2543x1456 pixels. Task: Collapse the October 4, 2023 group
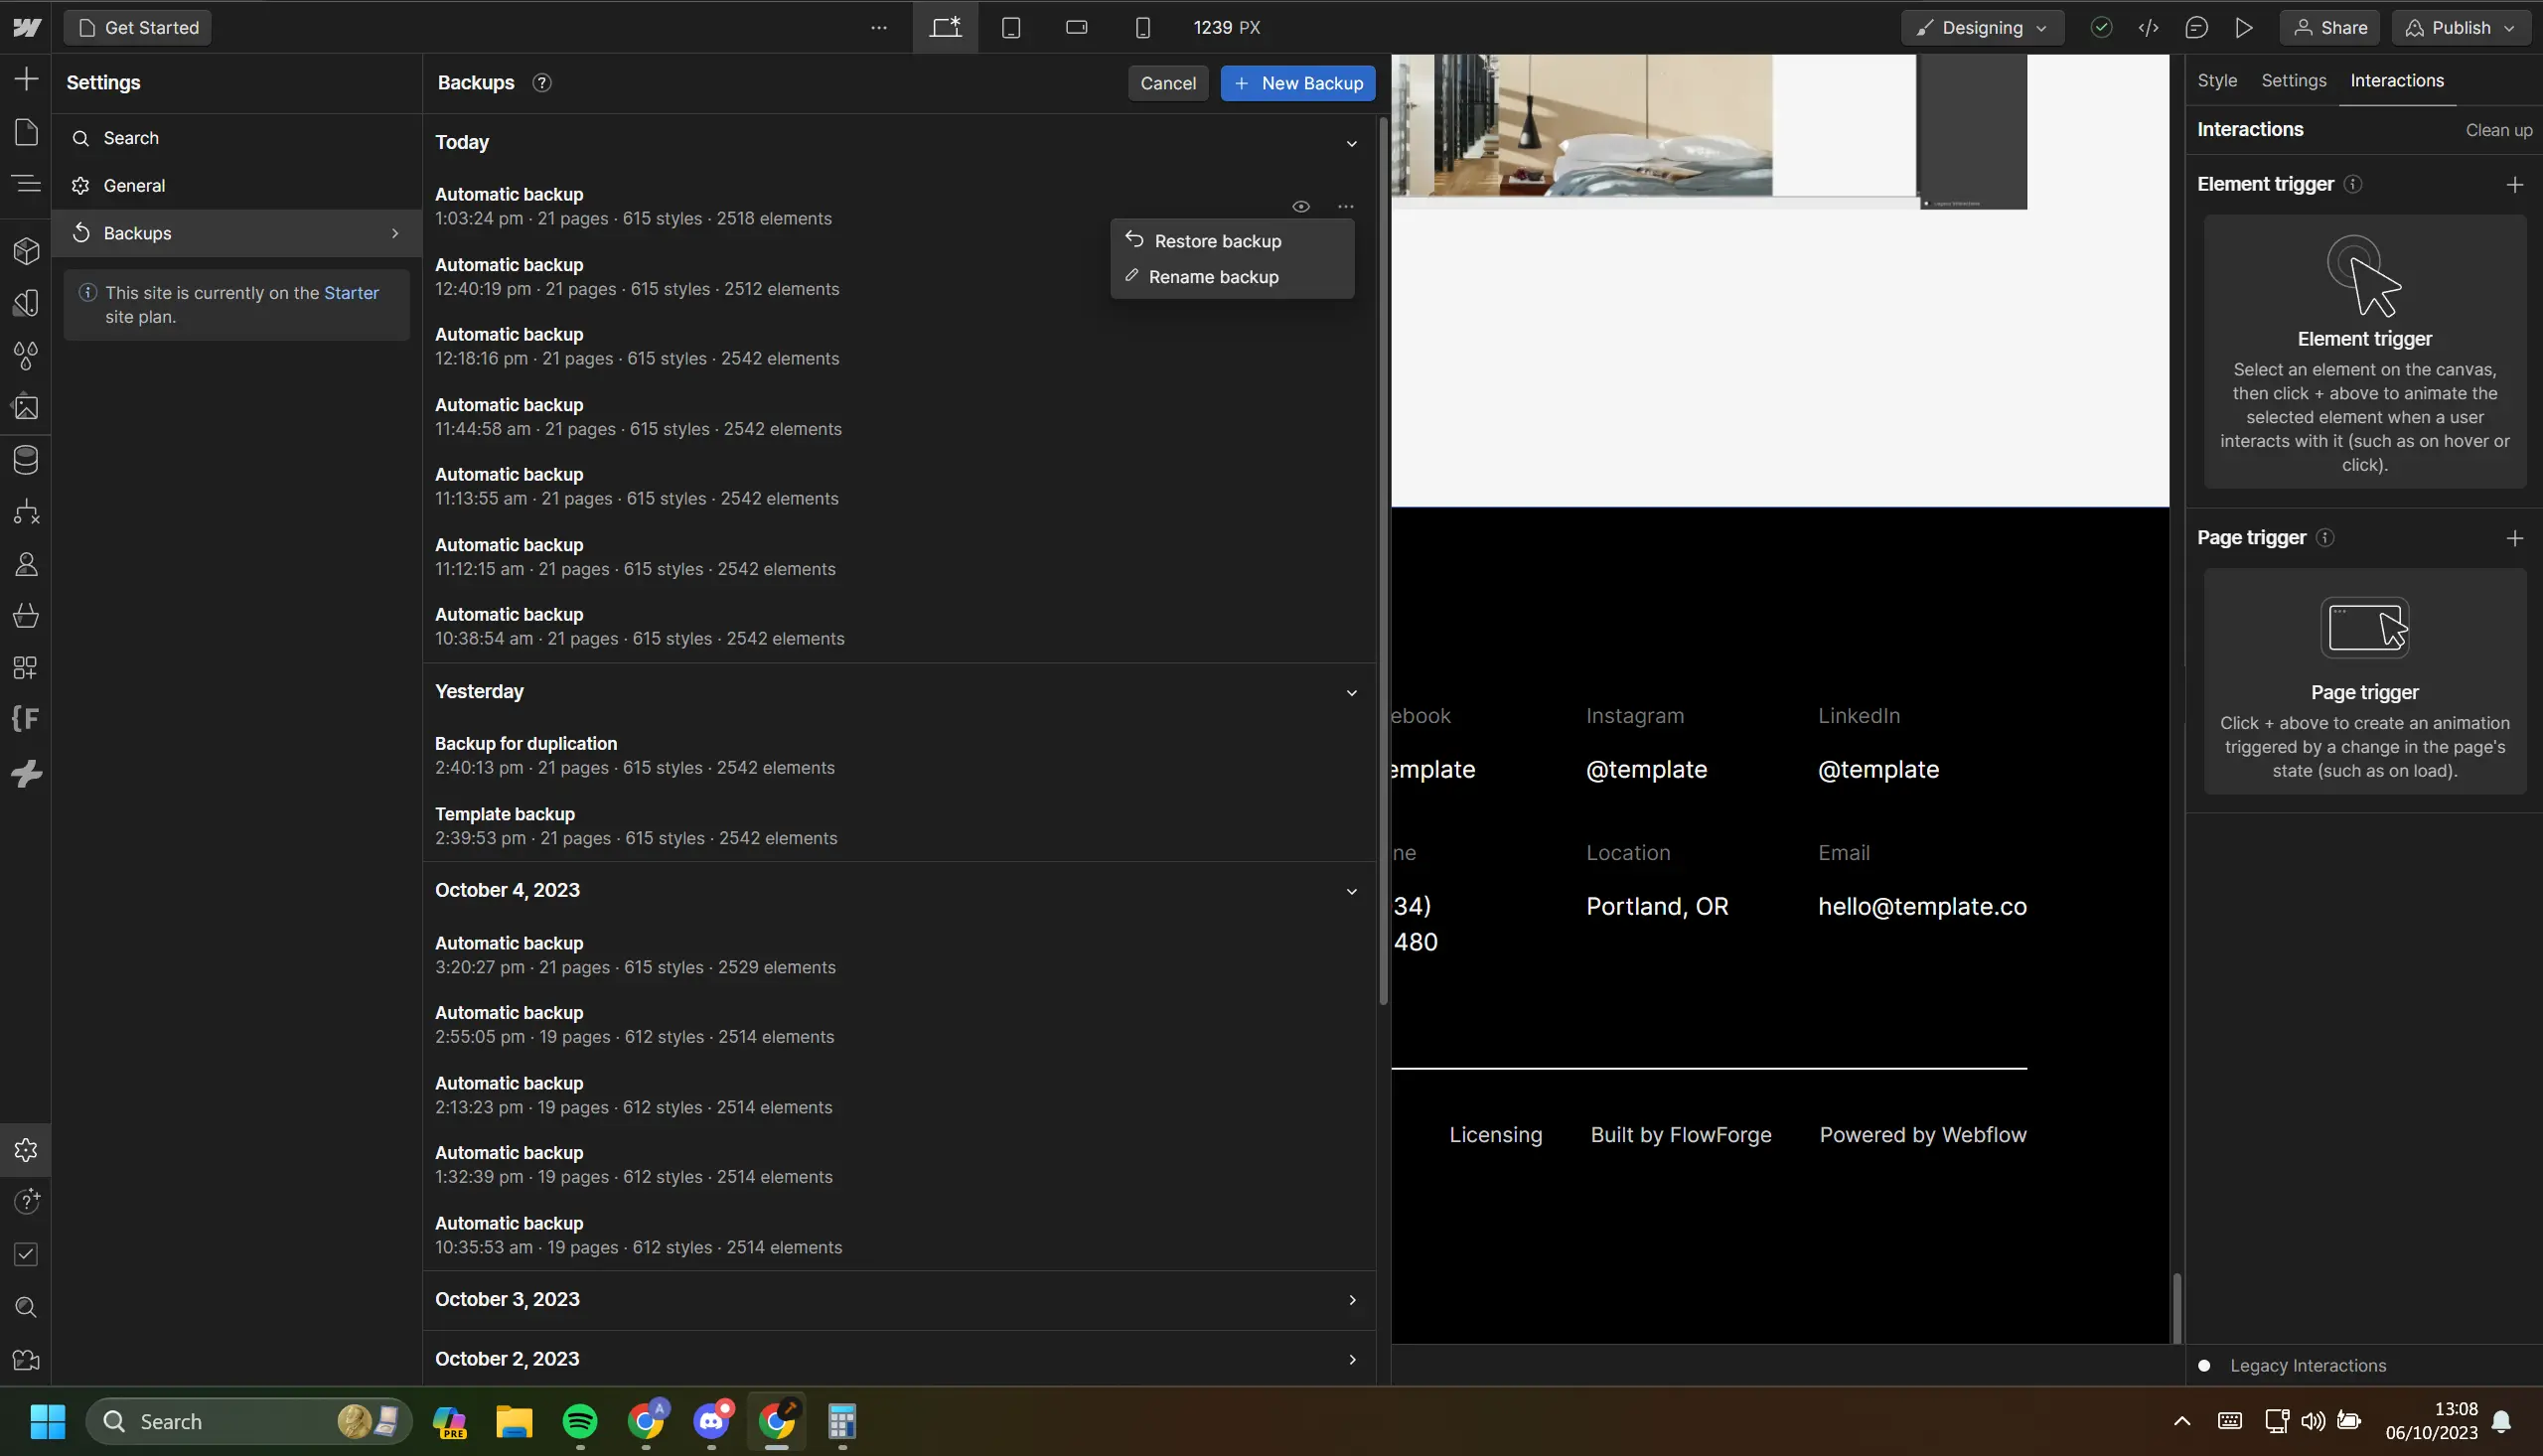click(1352, 891)
